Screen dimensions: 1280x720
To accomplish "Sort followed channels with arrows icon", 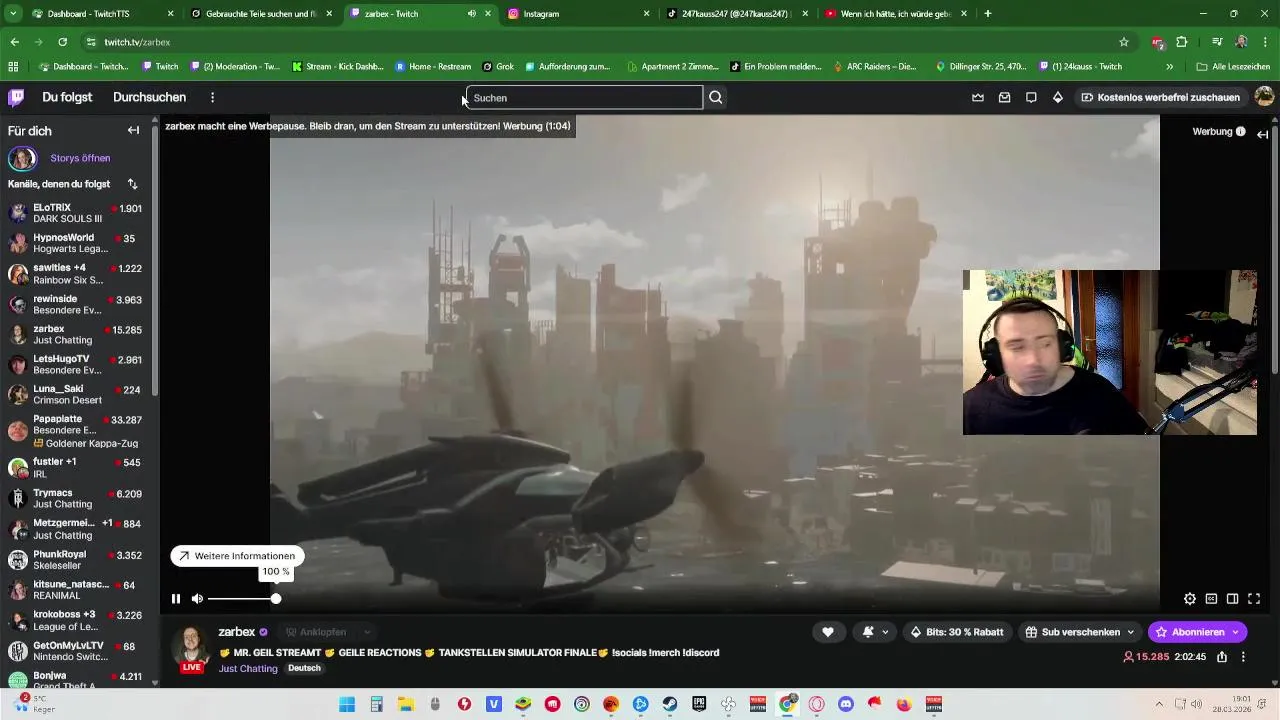I will click(x=132, y=184).
